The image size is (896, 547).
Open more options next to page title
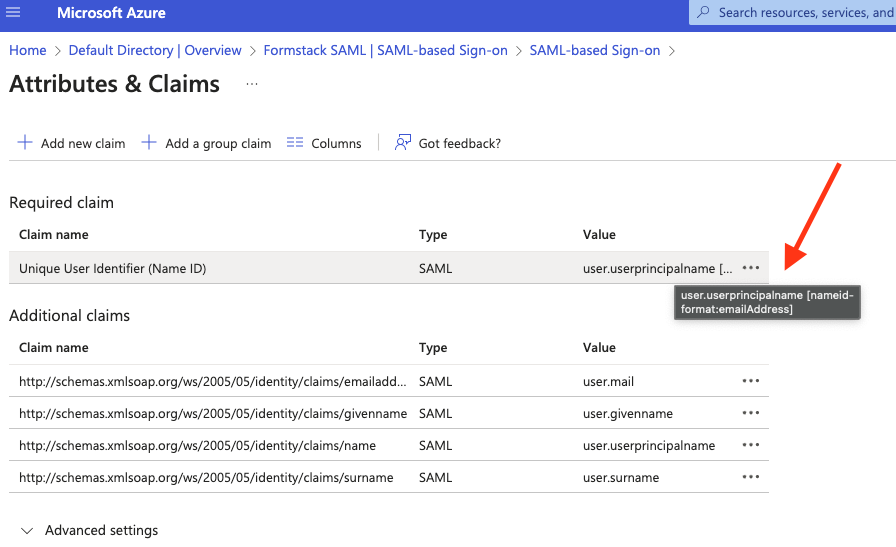252,84
